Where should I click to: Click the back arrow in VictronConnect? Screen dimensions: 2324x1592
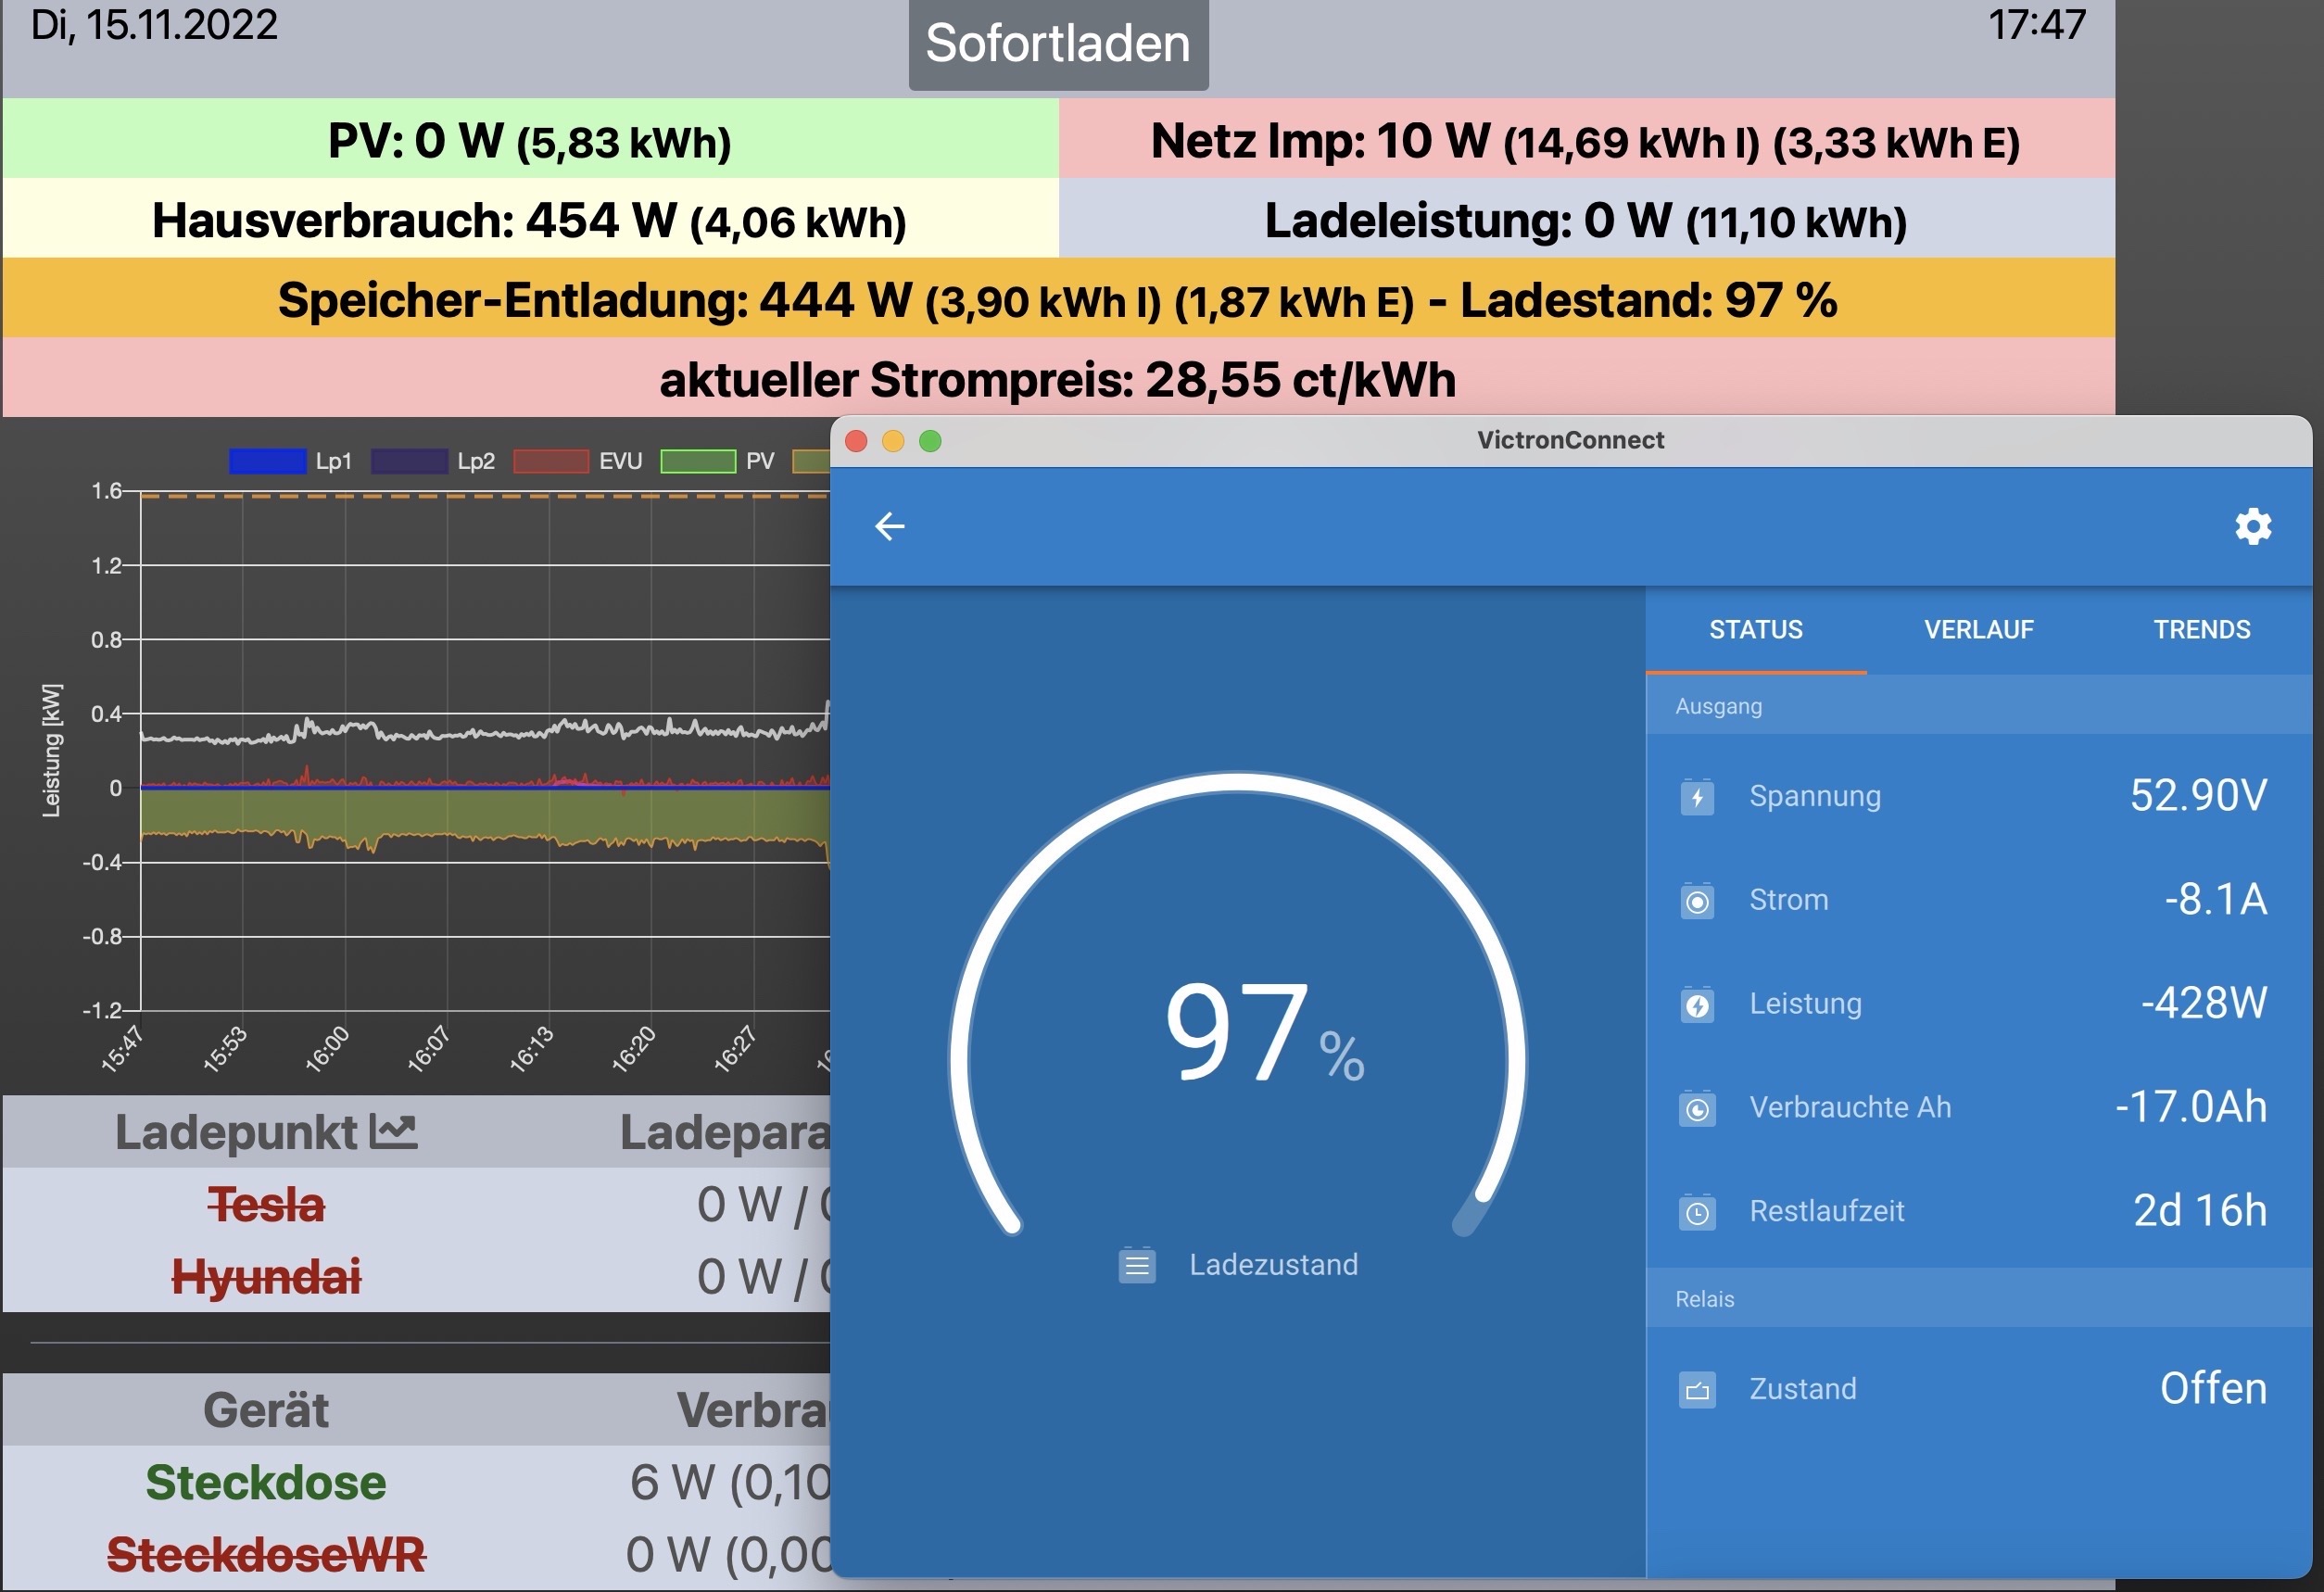(889, 526)
